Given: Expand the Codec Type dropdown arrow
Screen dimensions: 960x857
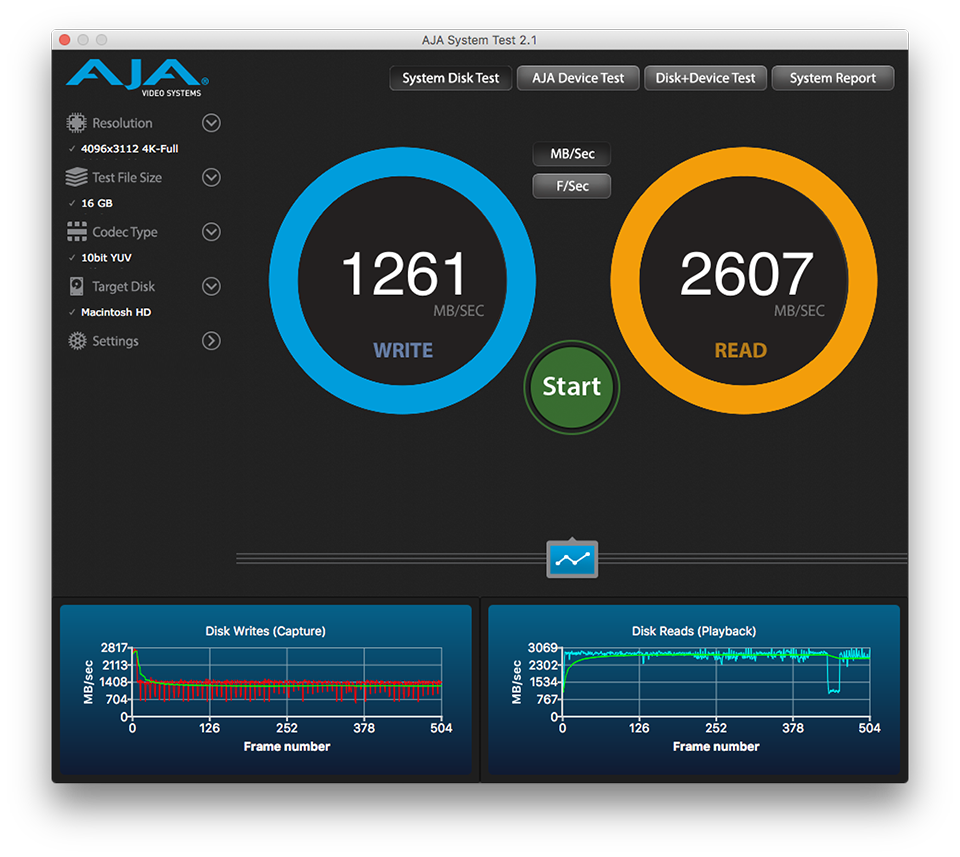Looking at the screenshot, I should 211,232.
